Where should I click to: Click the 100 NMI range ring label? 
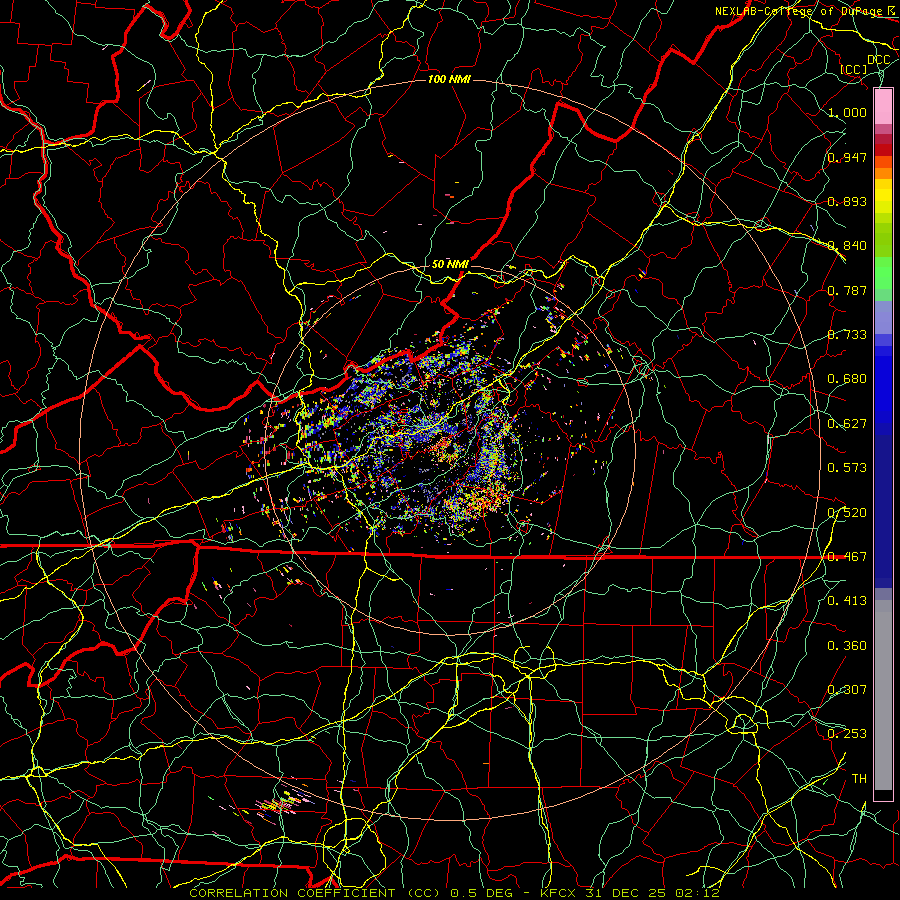point(449,79)
